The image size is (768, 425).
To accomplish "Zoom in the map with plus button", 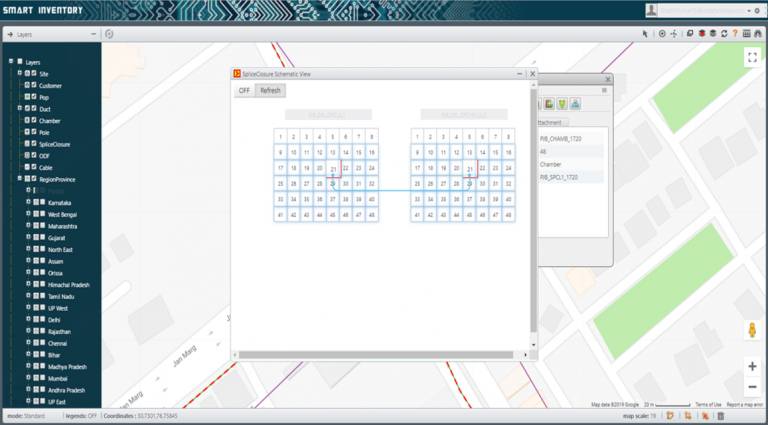I will tap(752, 366).
